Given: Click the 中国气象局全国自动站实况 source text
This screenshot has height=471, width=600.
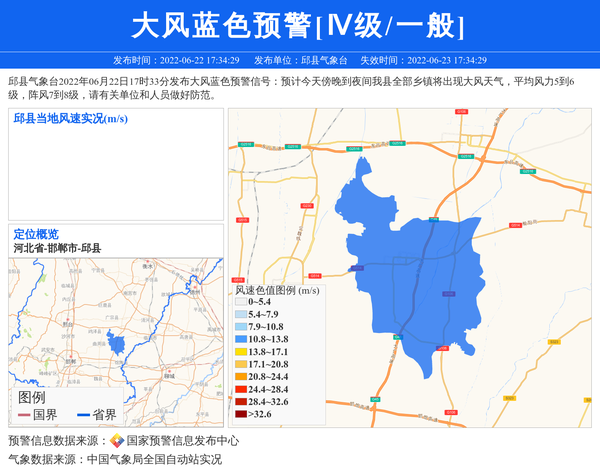Looking at the screenshot, I should (154, 460).
